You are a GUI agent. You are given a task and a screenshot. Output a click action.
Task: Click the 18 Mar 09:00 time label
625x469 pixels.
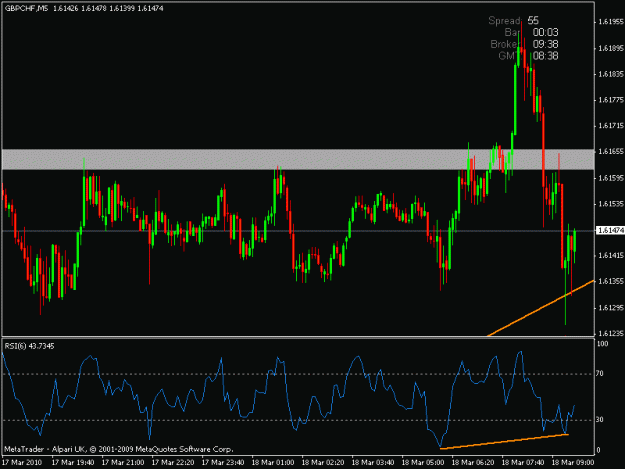tap(573, 463)
